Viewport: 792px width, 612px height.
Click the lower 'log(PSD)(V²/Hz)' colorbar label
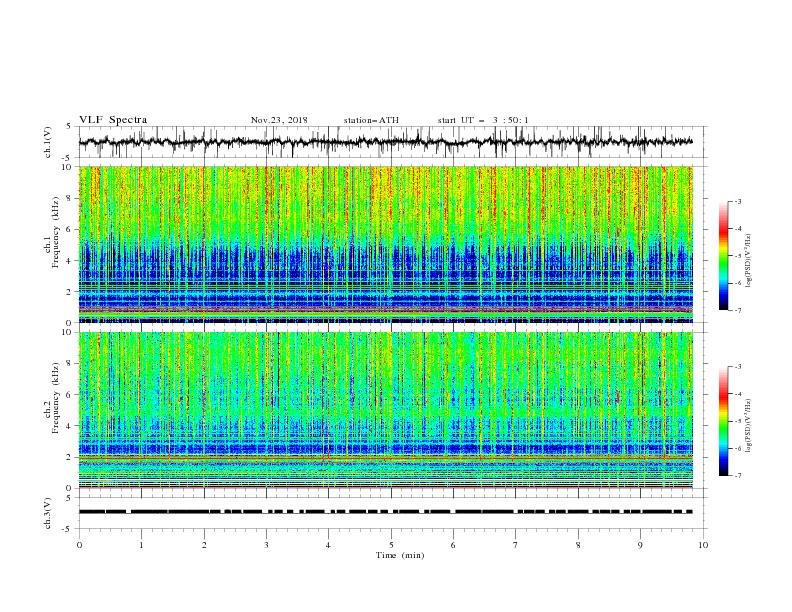click(x=748, y=425)
